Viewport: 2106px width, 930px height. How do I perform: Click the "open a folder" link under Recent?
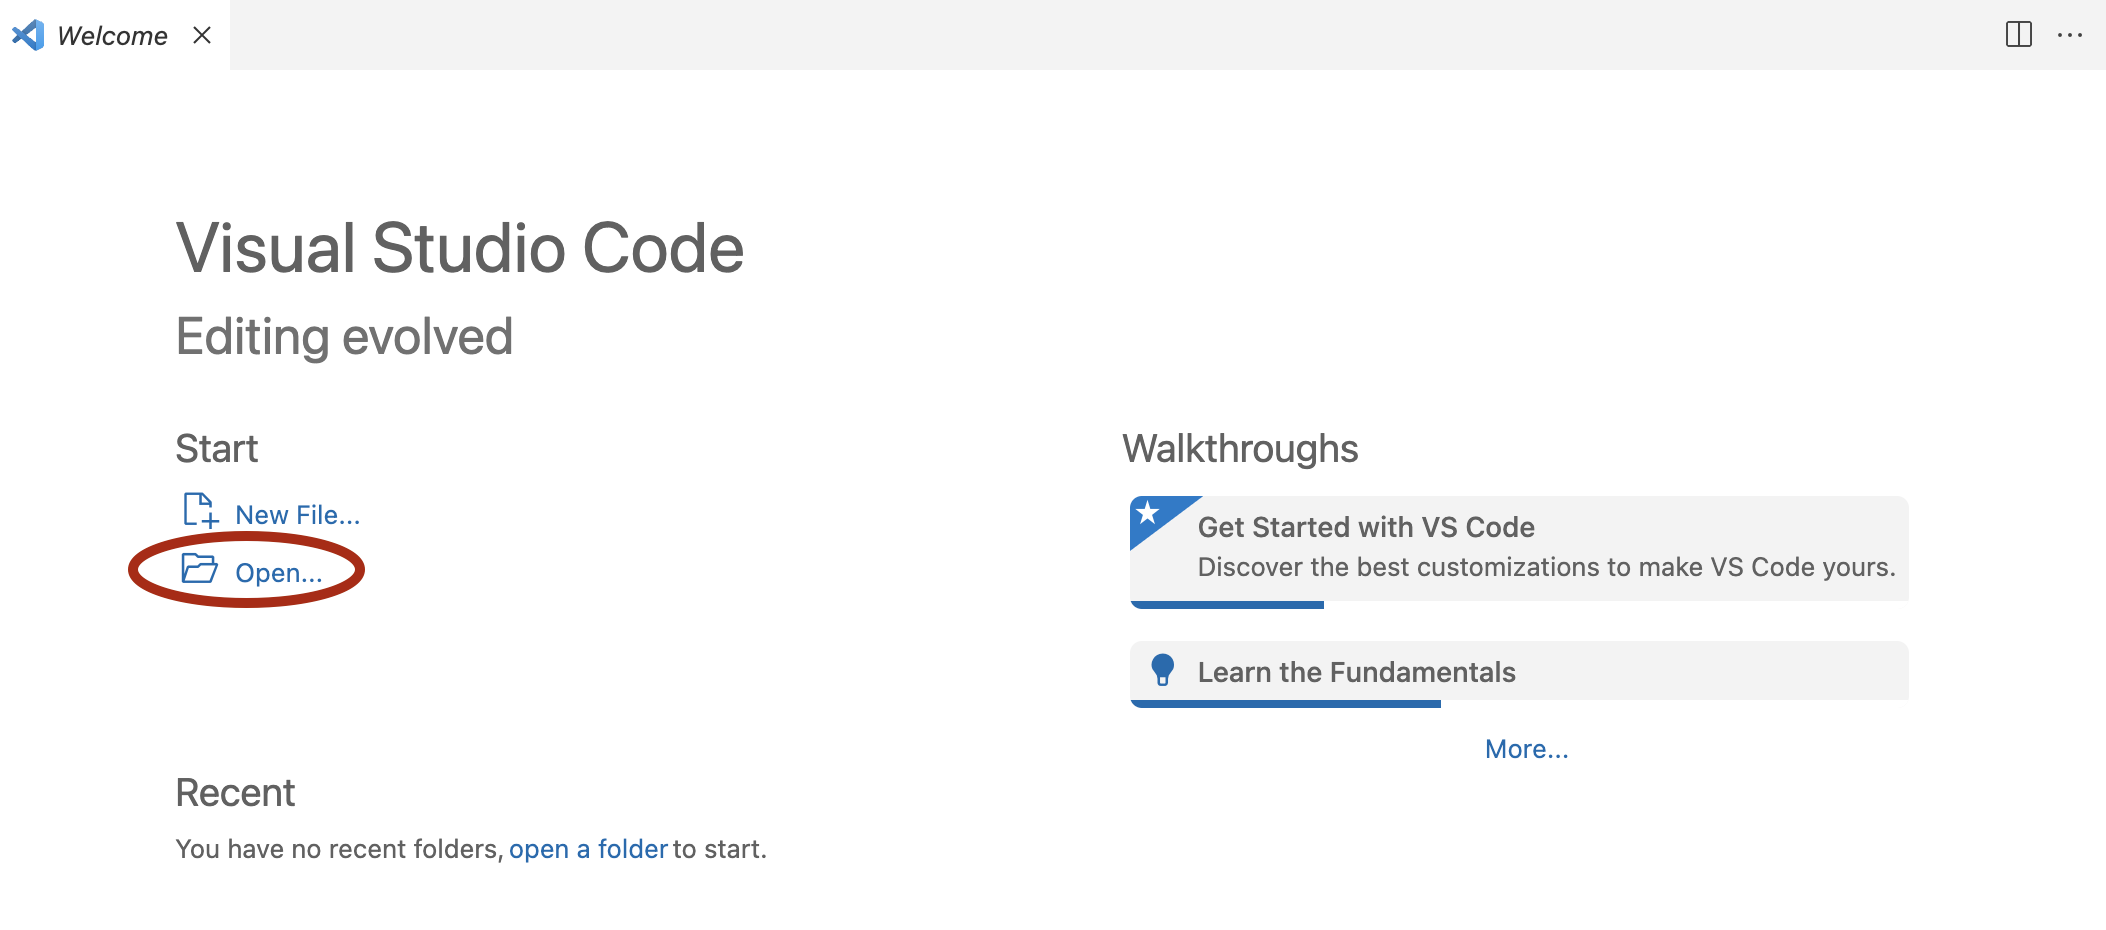click(x=587, y=849)
